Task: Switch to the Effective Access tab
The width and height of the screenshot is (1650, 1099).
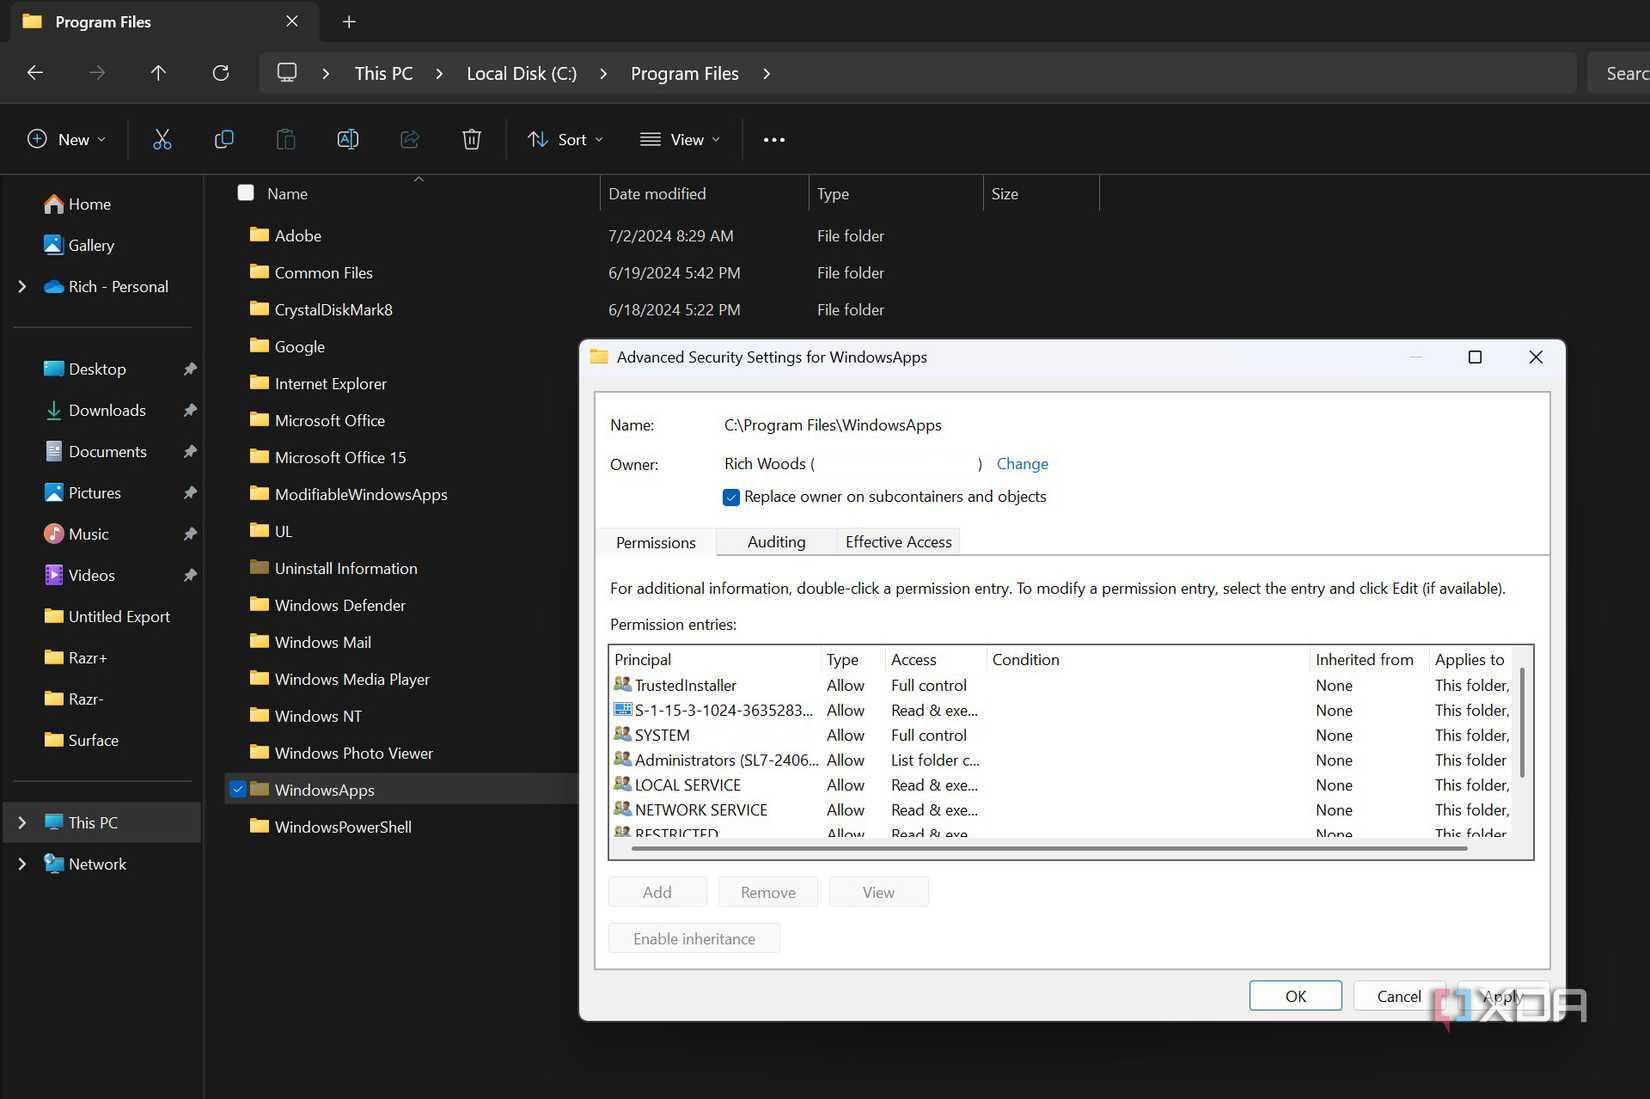Action: click(897, 541)
